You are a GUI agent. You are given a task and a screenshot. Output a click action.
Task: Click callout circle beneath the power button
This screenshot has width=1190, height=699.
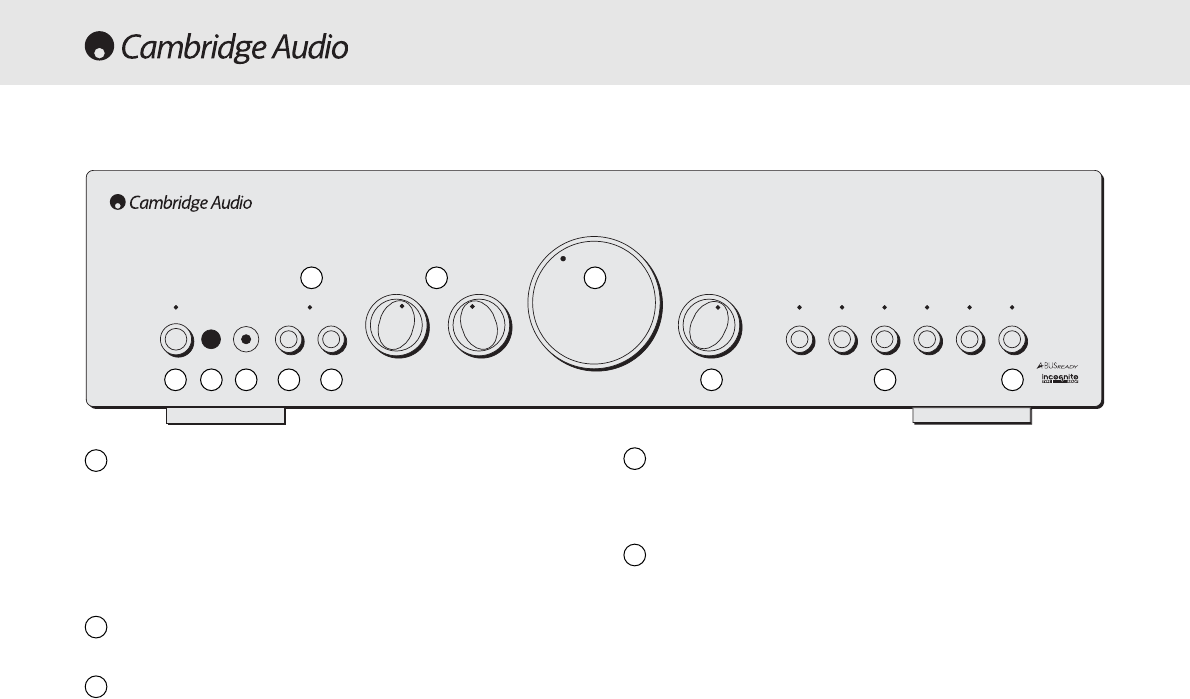175,379
